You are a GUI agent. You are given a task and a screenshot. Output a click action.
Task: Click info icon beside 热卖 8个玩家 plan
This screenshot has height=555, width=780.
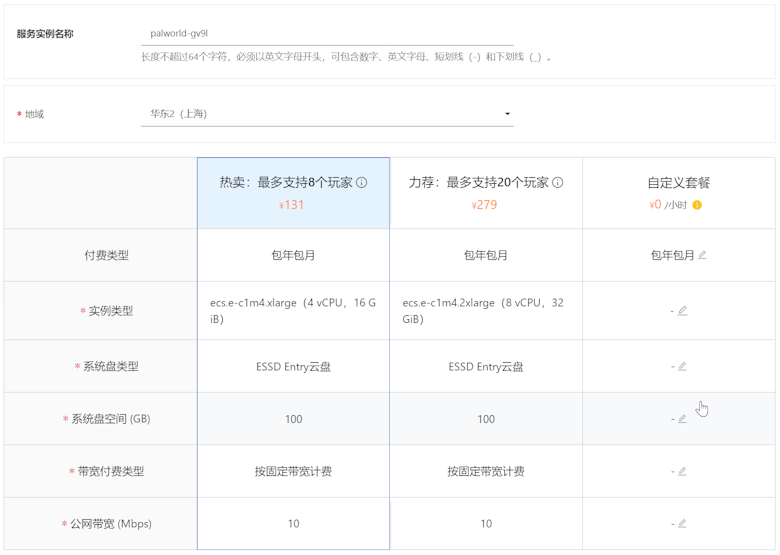[x=362, y=183]
